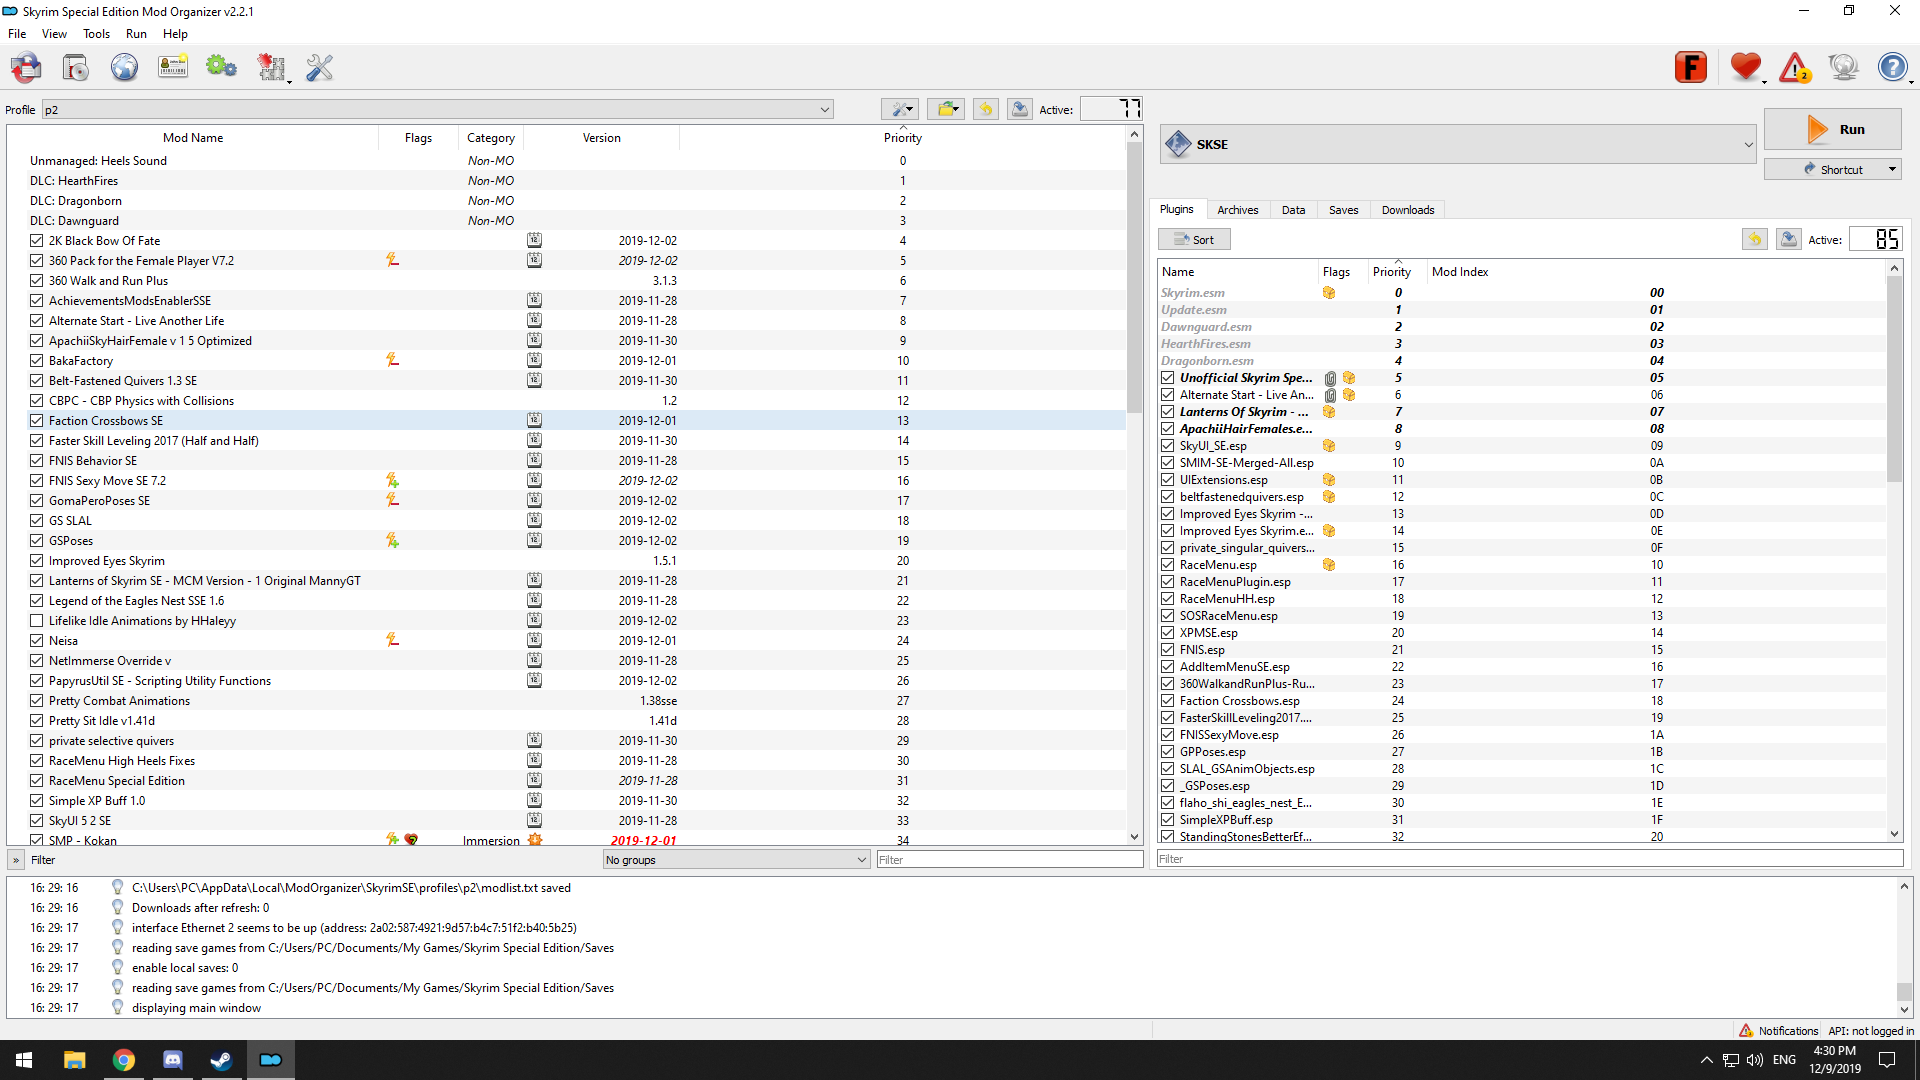This screenshot has height=1080, width=1920.
Task: Click the grey globe Update icon
Action: click(x=1843, y=67)
